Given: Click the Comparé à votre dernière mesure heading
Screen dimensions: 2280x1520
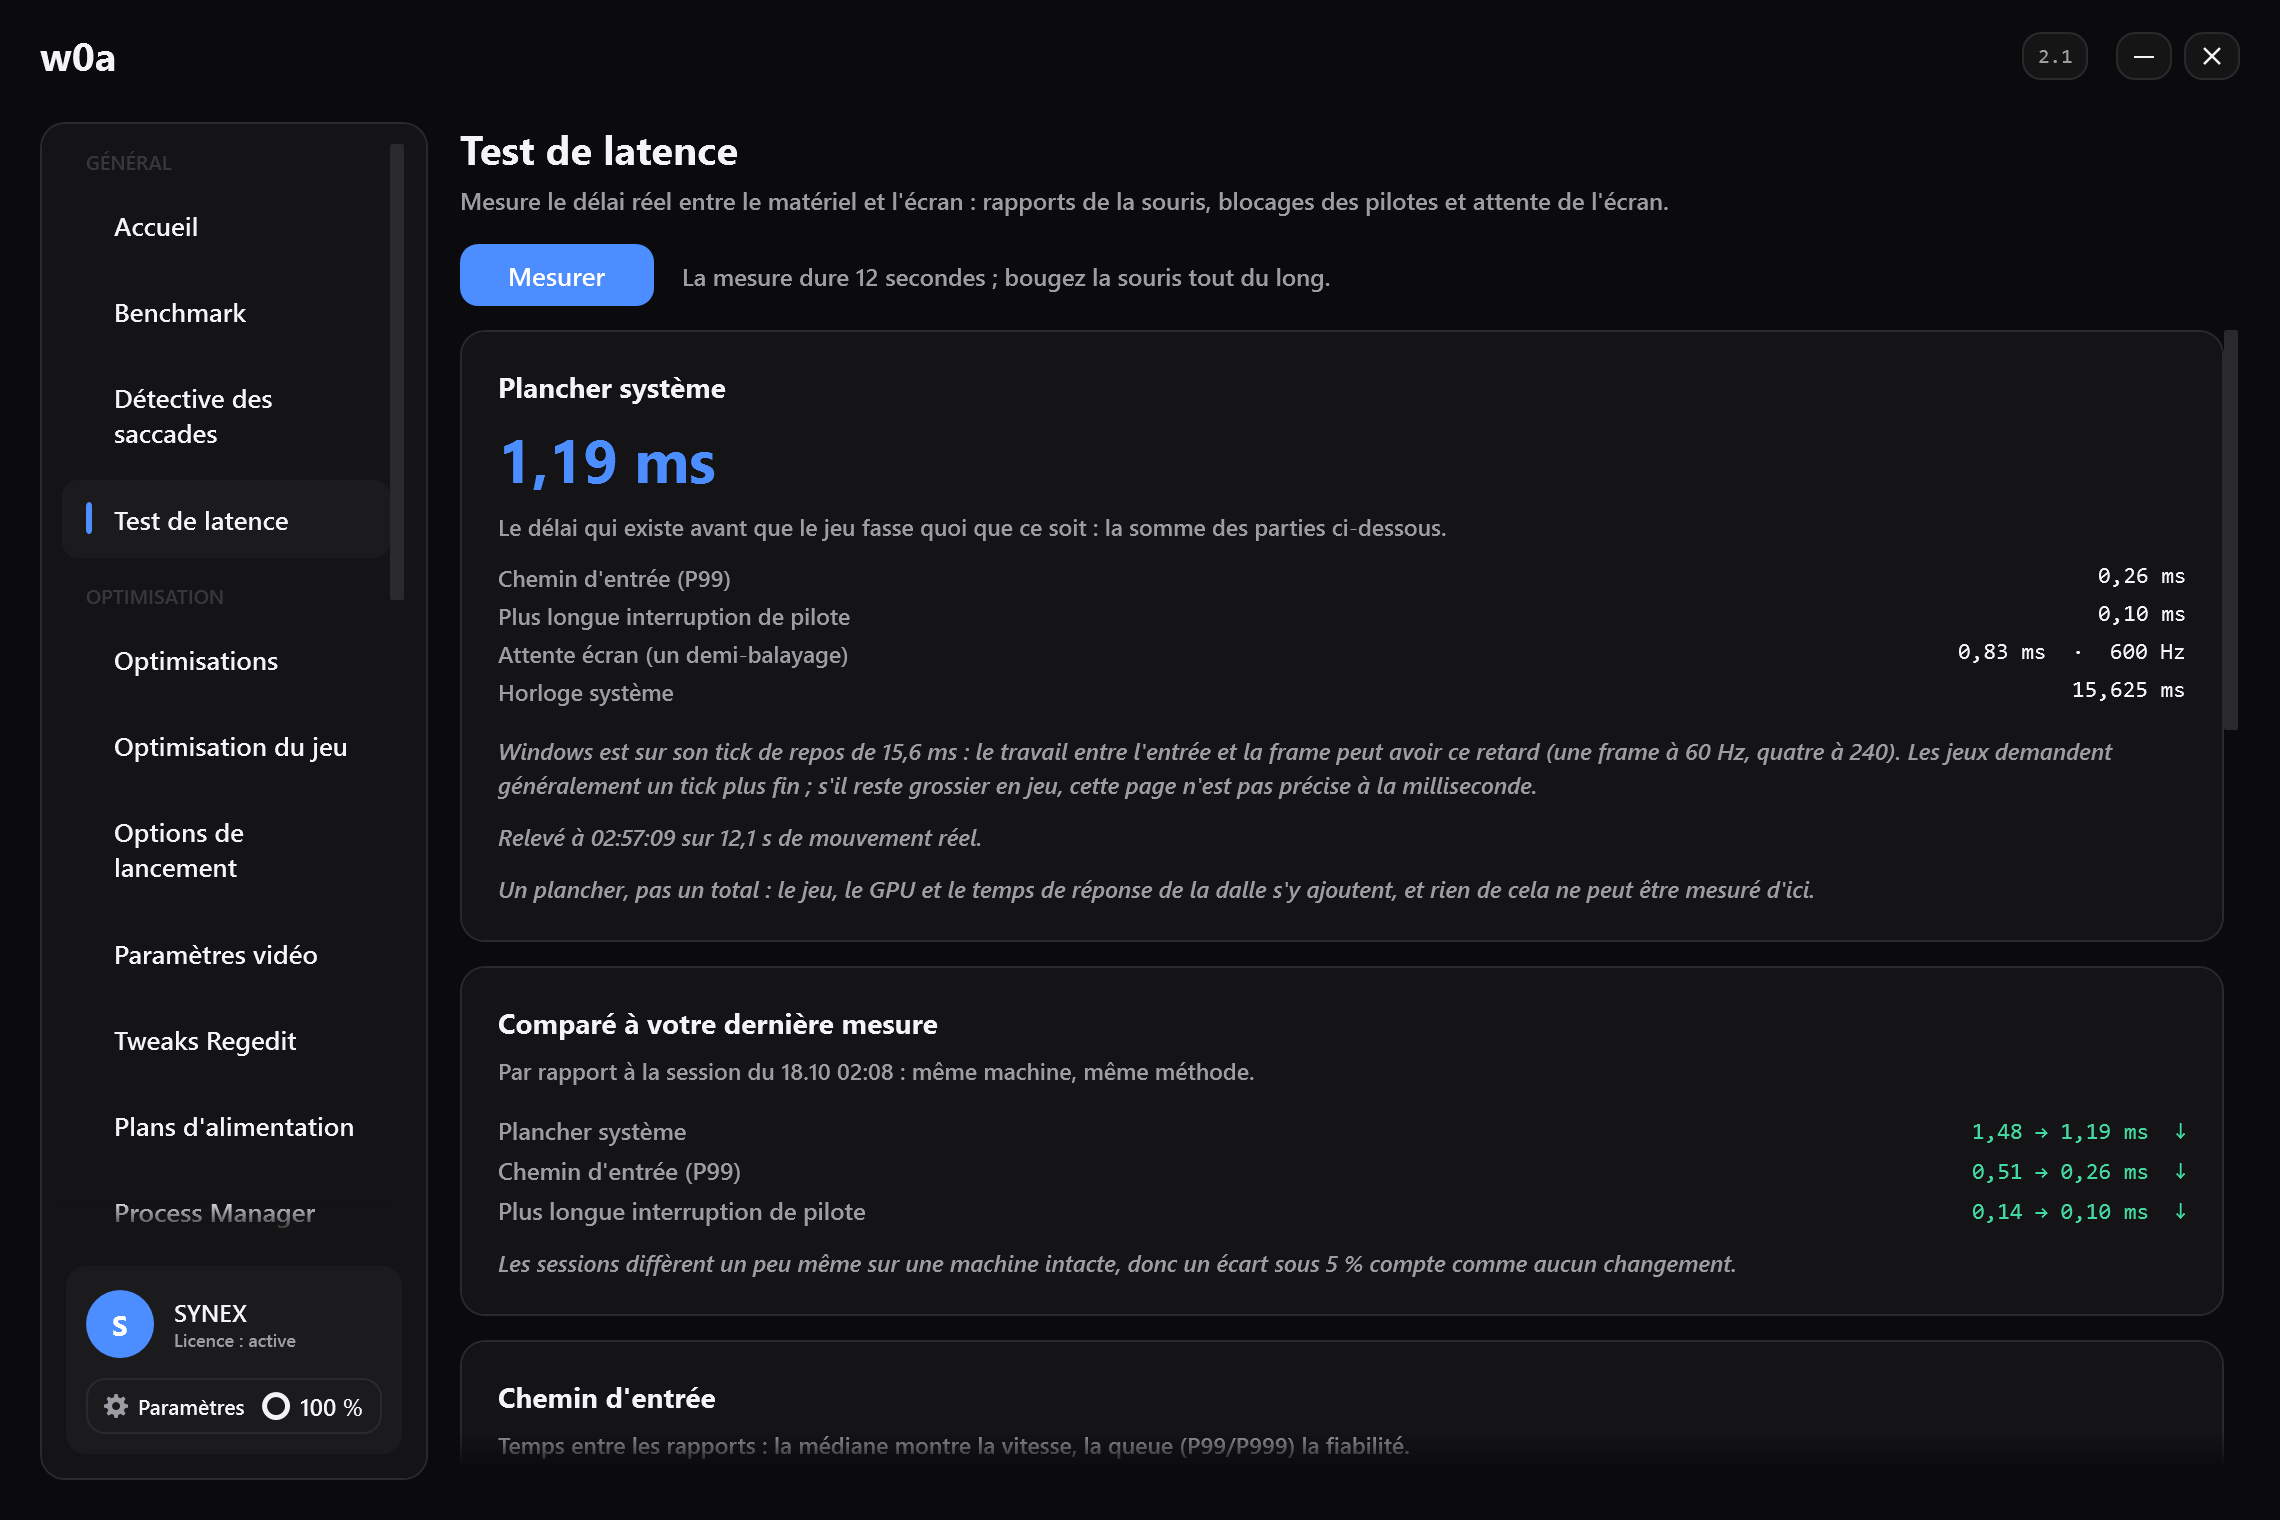Looking at the screenshot, I should pyautogui.click(x=717, y=1024).
